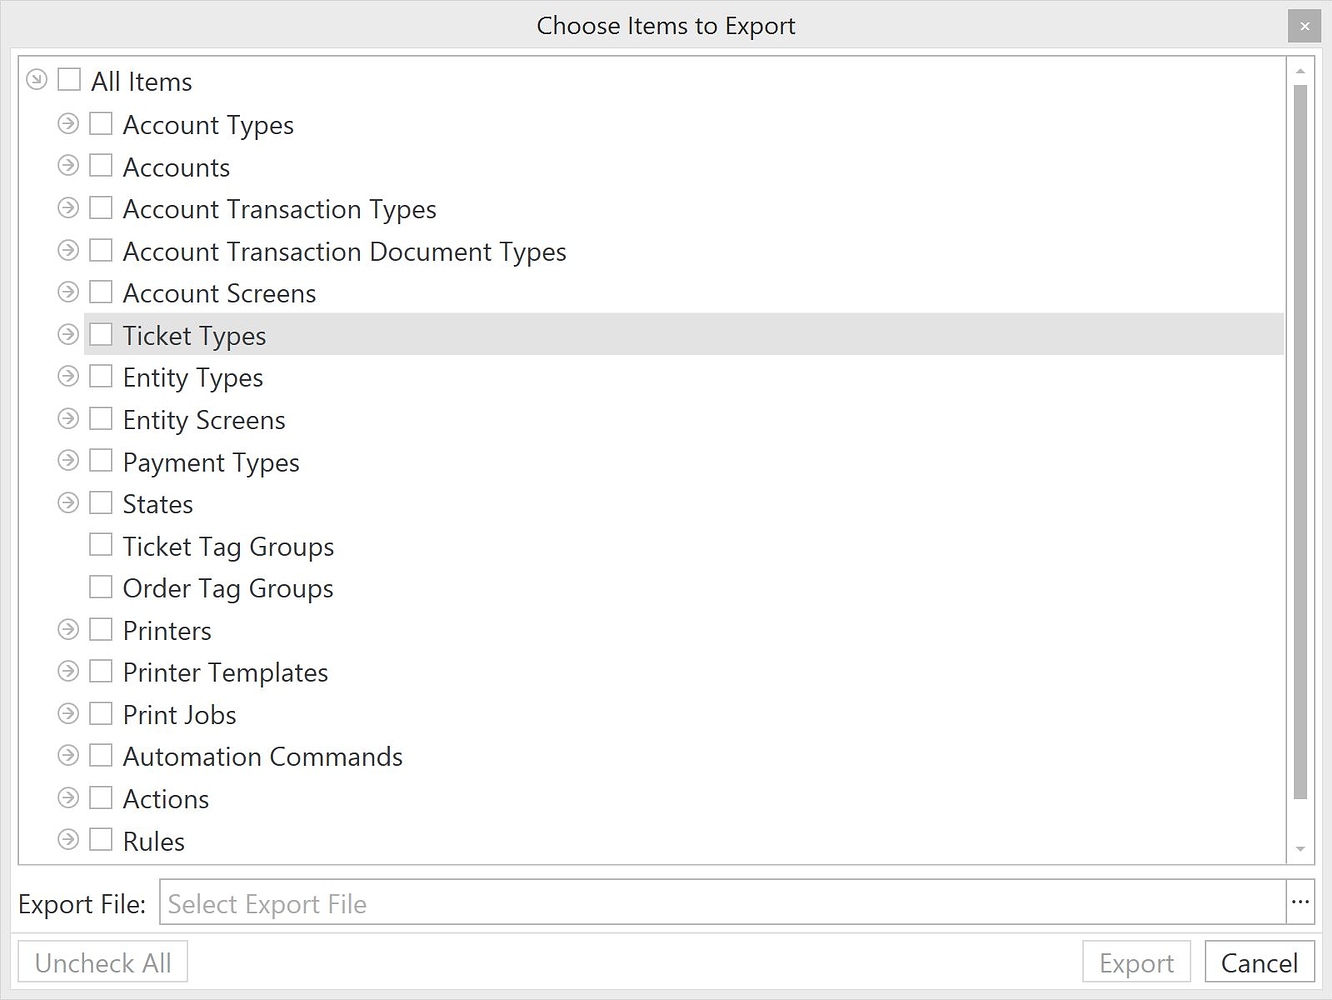This screenshot has height=1000, width=1332.
Task: Check the Rules checkbox
Action: [101, 839]
